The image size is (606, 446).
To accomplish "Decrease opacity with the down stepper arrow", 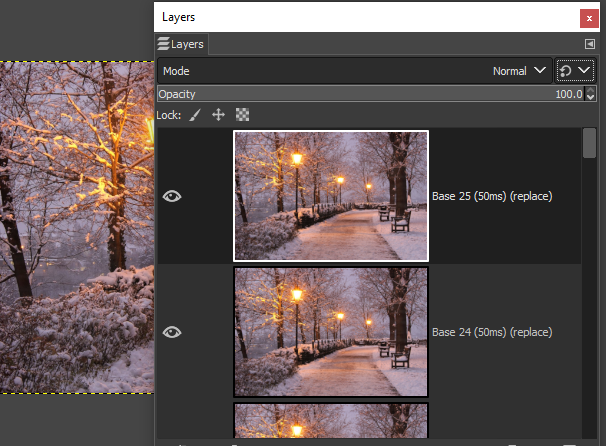I will pyautogui.click(x=590, y=98).
